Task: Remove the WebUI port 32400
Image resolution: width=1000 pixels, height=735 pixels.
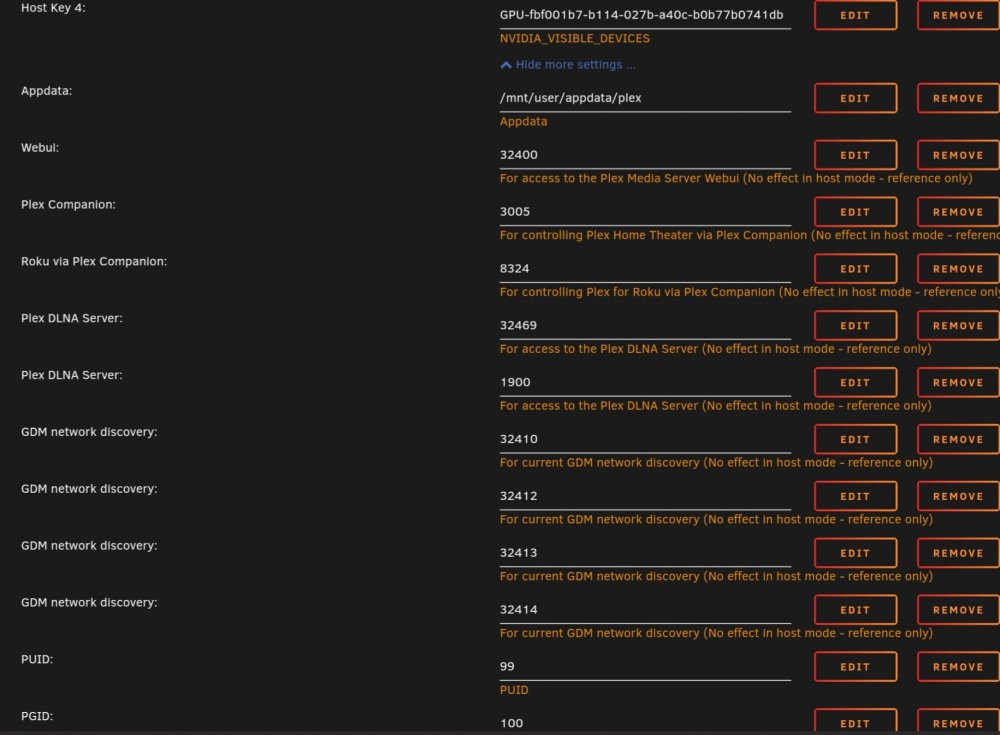Action: click(958, 155)
